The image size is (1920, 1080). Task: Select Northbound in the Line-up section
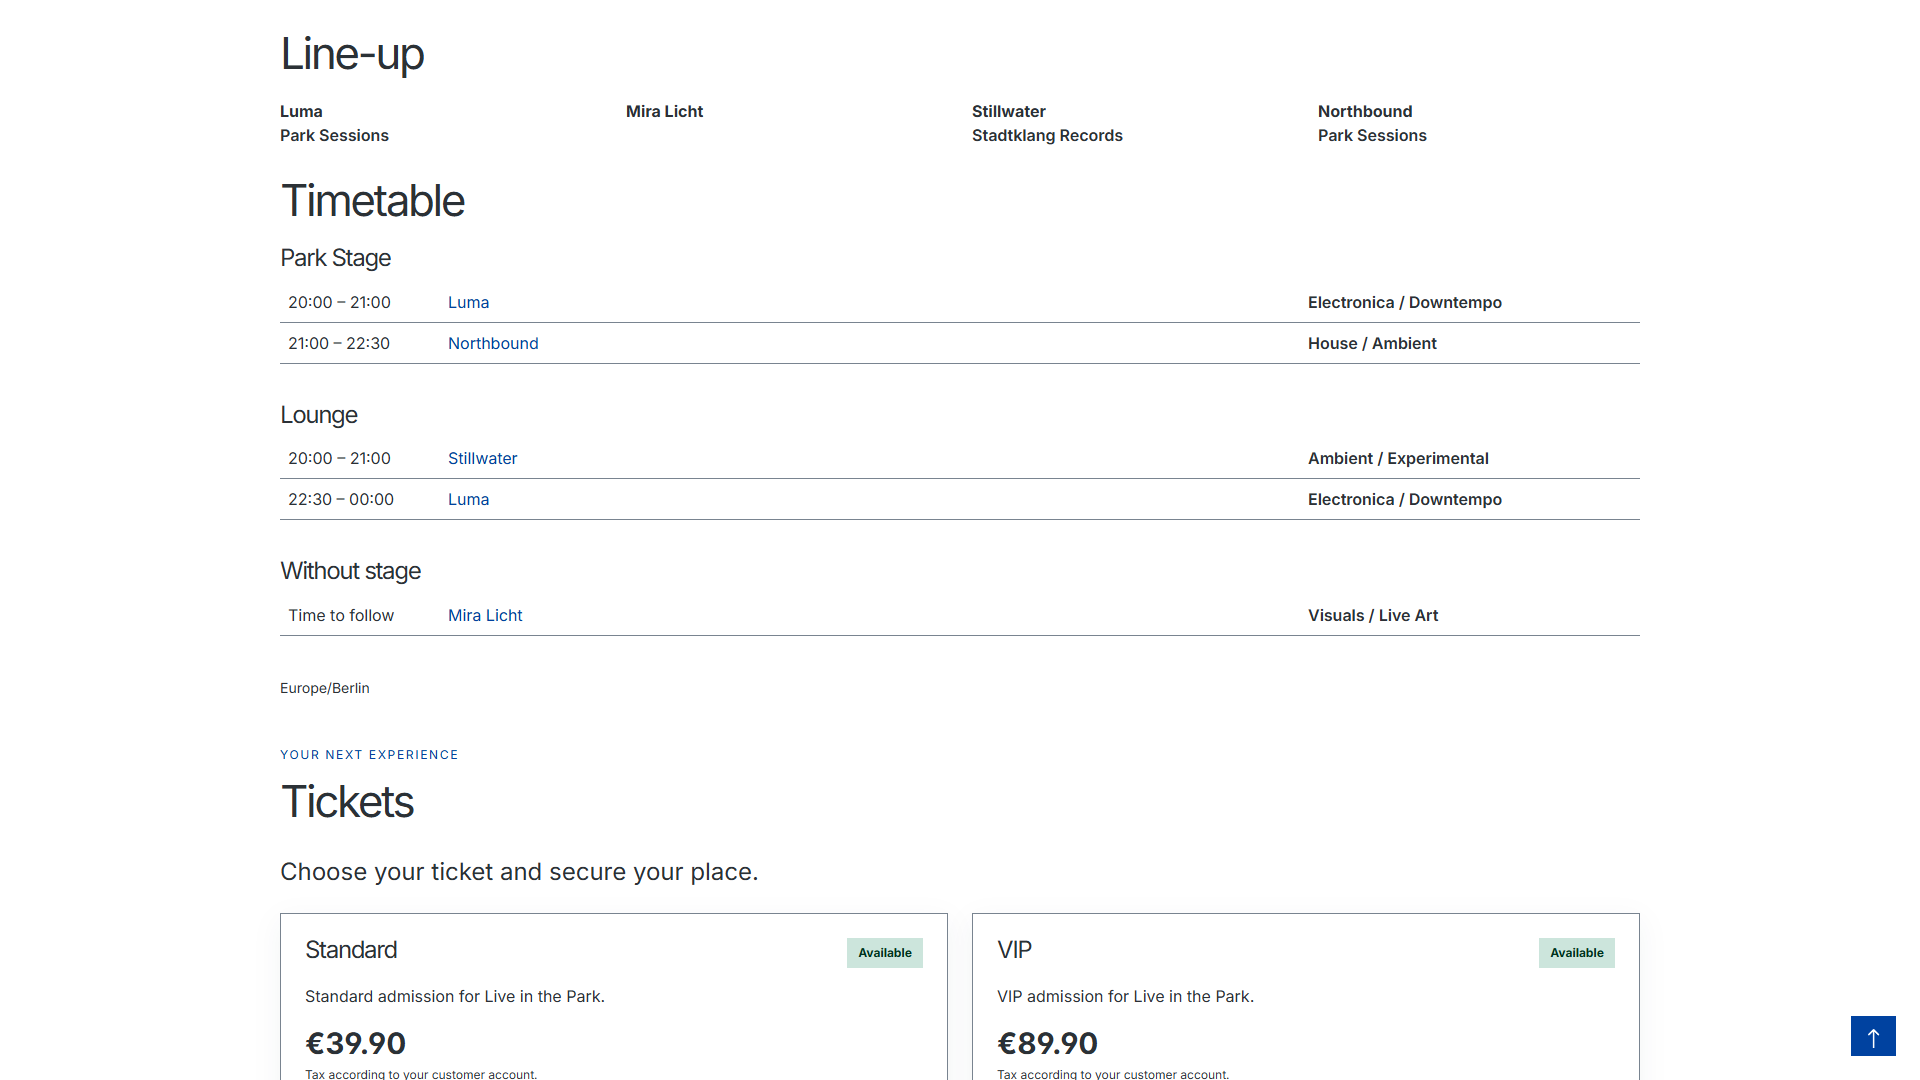coord(1364,111)
